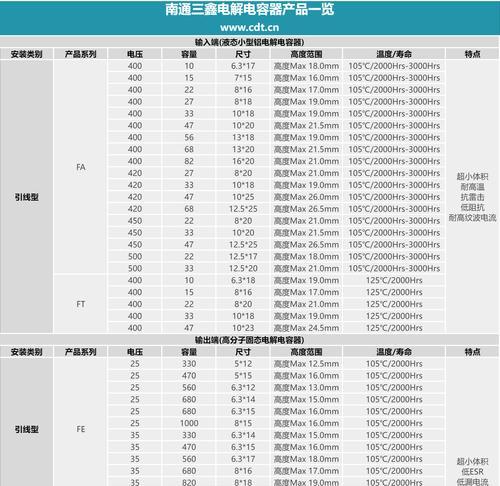
Task: Click the 高度Max 24.5mm cell
Action: tap(306, 328)
